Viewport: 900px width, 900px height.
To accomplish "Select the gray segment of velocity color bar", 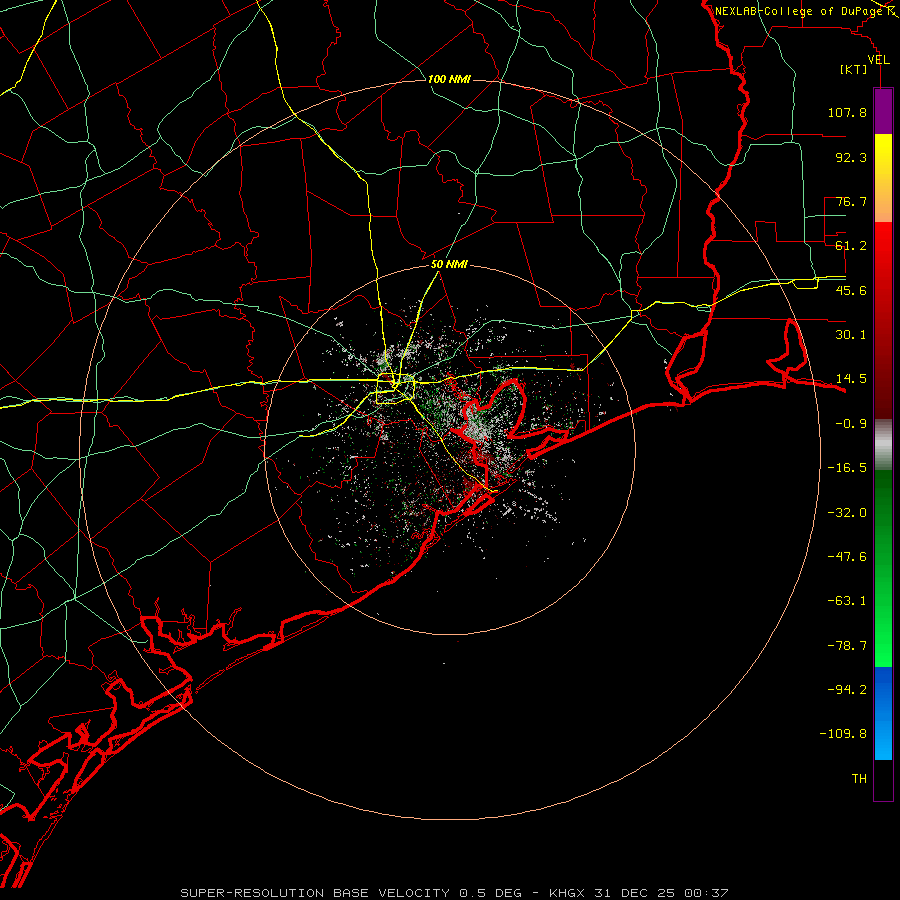I will click(x=883, y=445).
